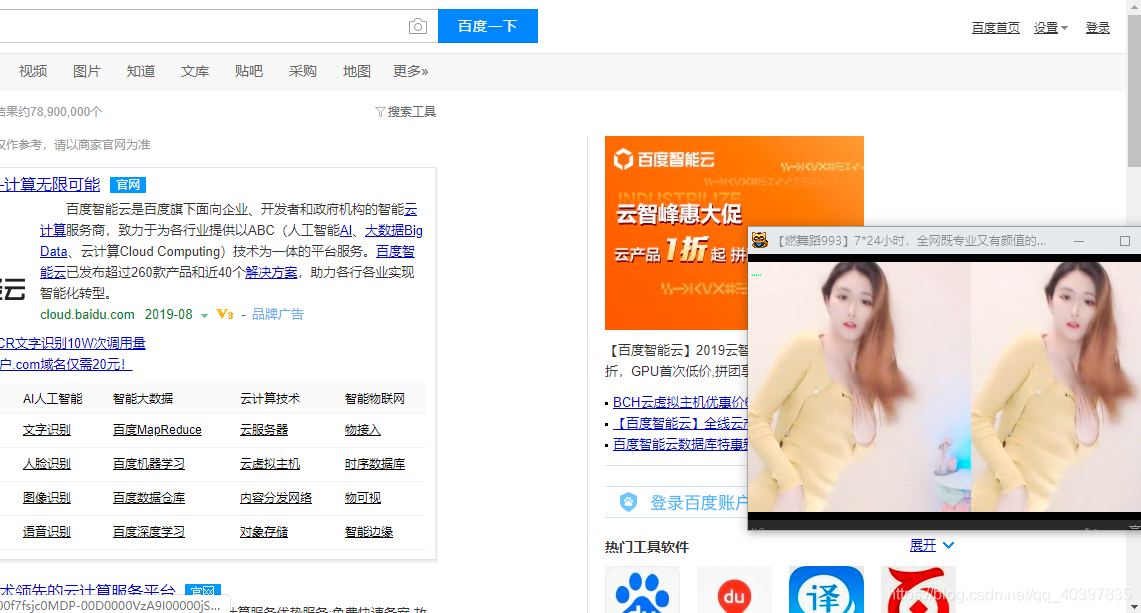Click the 解决方案 link in description
Viewport: 1141px width, 613px height.
tap(271, 272)
